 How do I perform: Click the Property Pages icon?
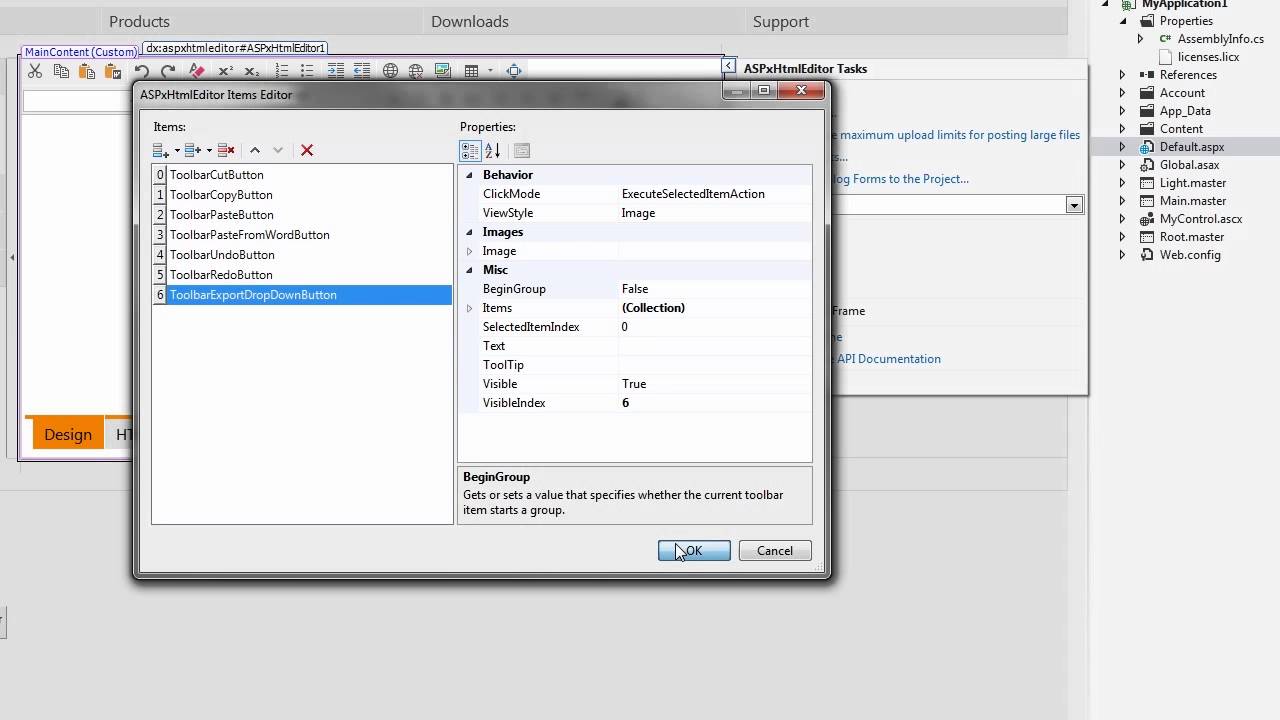click(521, 151)
